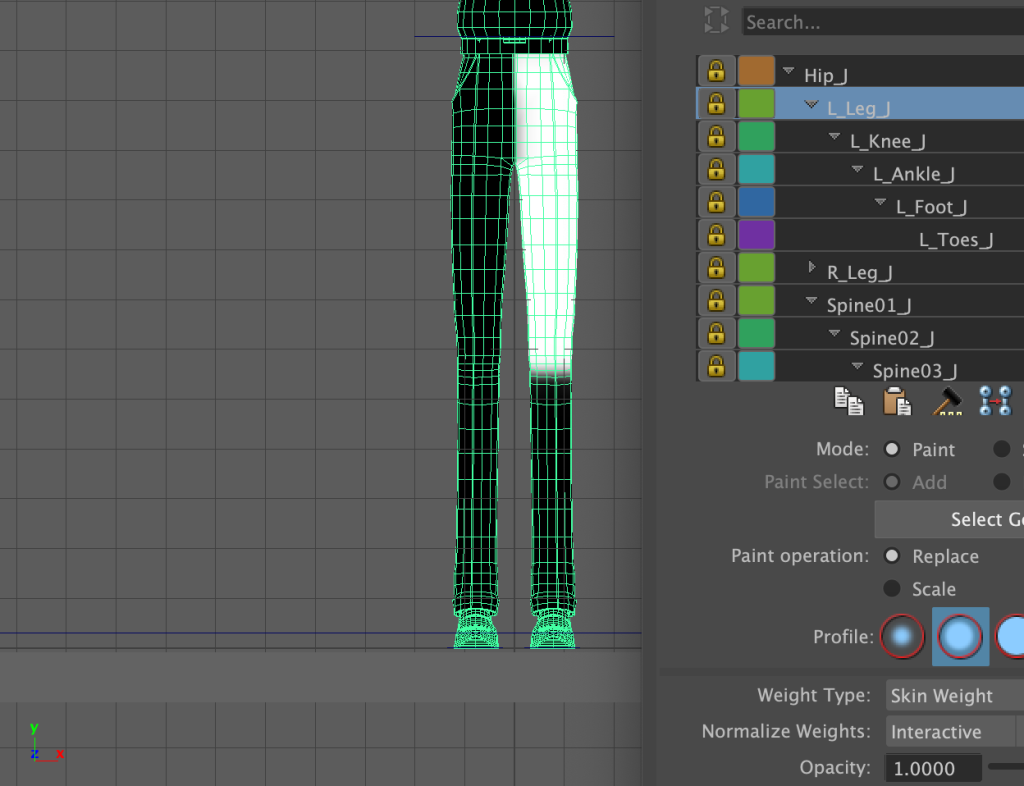The height and width of the screenshot is (786, 1024).
Task: Click the Move weights to influences icon
Action: click(x=995, y=402)
